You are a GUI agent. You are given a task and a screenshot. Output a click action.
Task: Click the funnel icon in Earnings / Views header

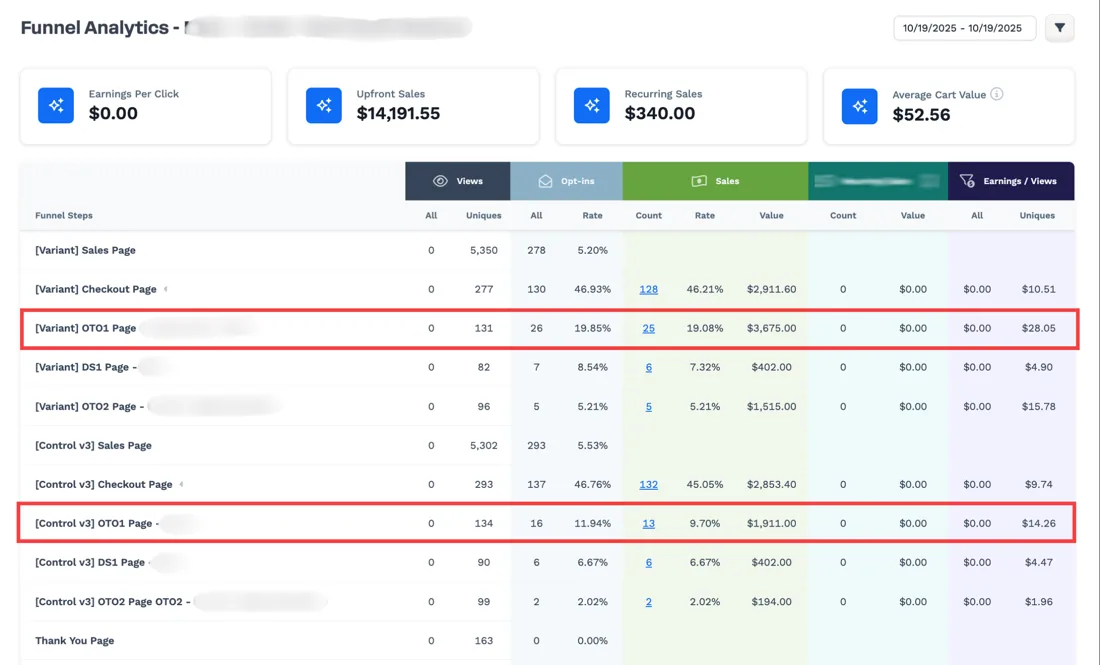[967, 181]
